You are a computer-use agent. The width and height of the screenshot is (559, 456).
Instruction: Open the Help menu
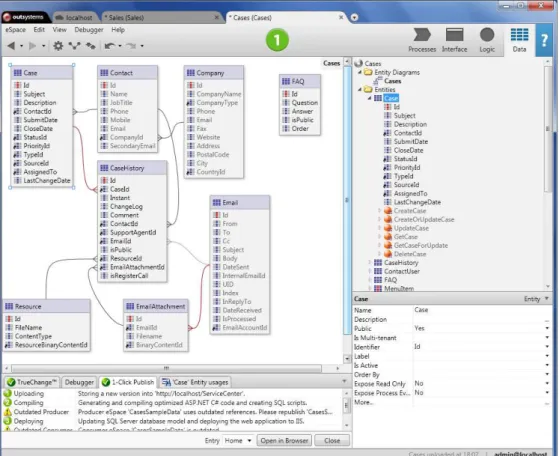click(118, 30)
